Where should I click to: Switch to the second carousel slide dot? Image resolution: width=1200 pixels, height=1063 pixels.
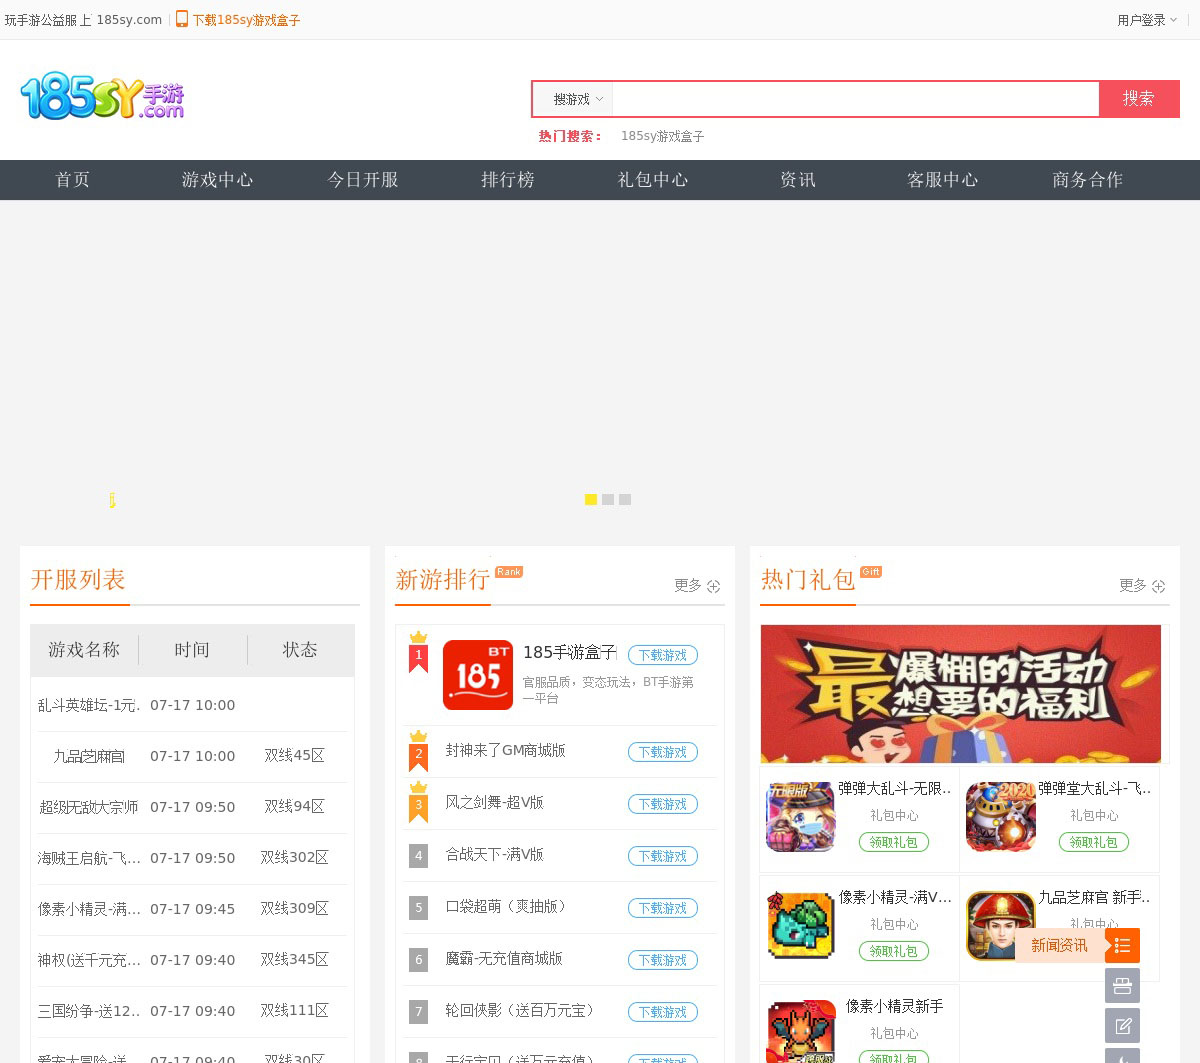click(x=608, y=499)
